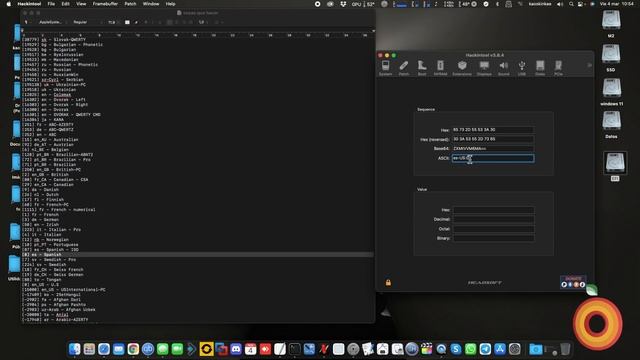Click the Base64 field
640x360 pixels.
coord(493,149)
